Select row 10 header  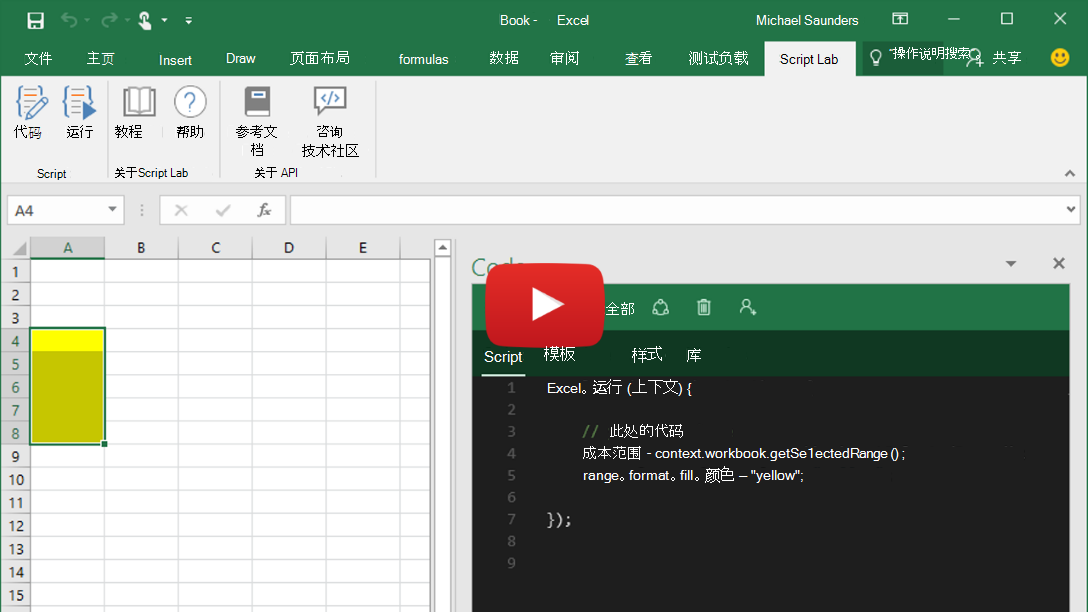coord(15,479)
